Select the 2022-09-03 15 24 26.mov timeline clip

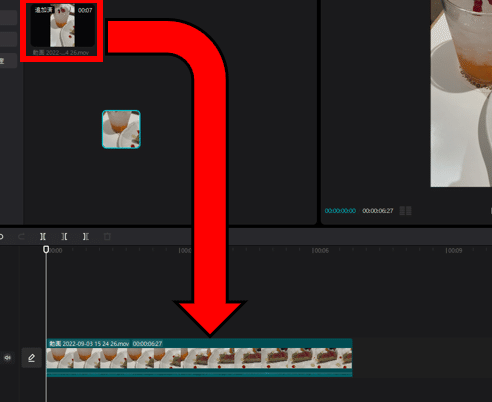pyautogui.click(x=199, y=358)
